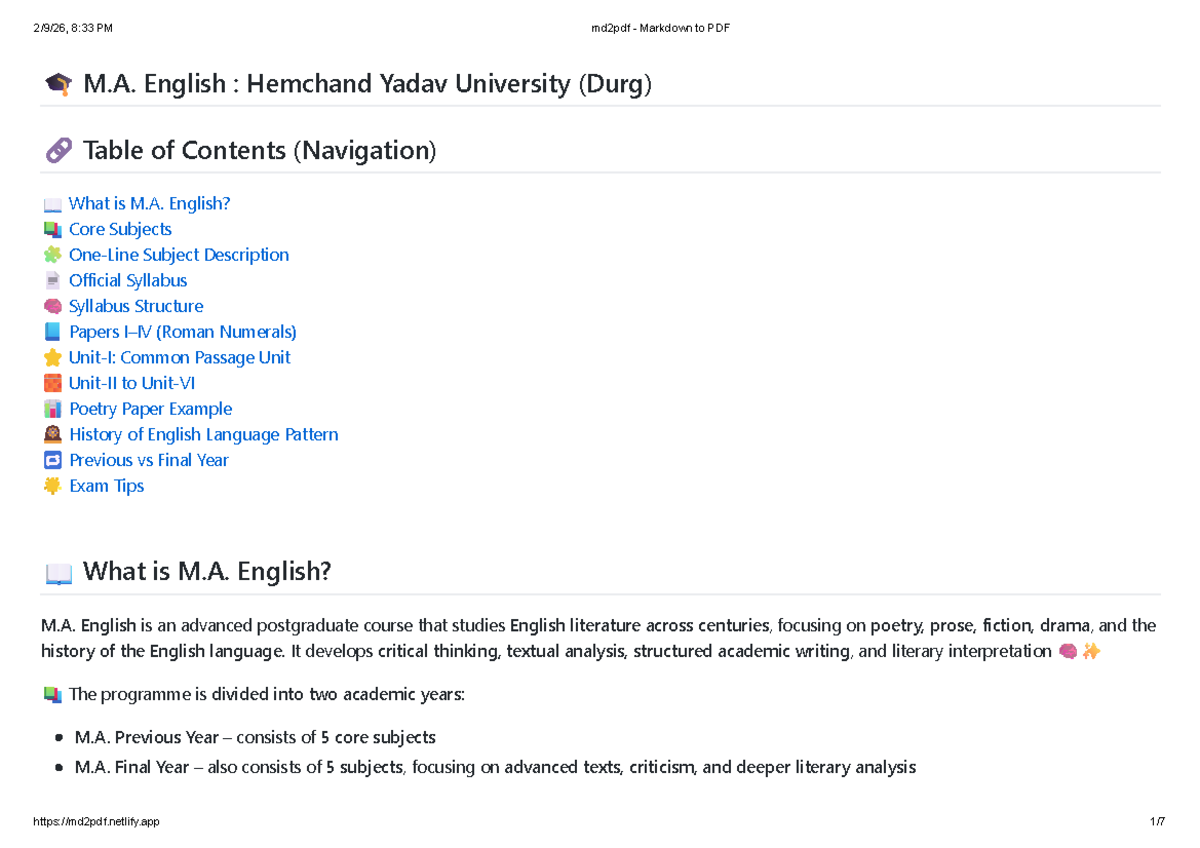
Task: Click the page number '1/7'
Action: tap(1158, 822)
